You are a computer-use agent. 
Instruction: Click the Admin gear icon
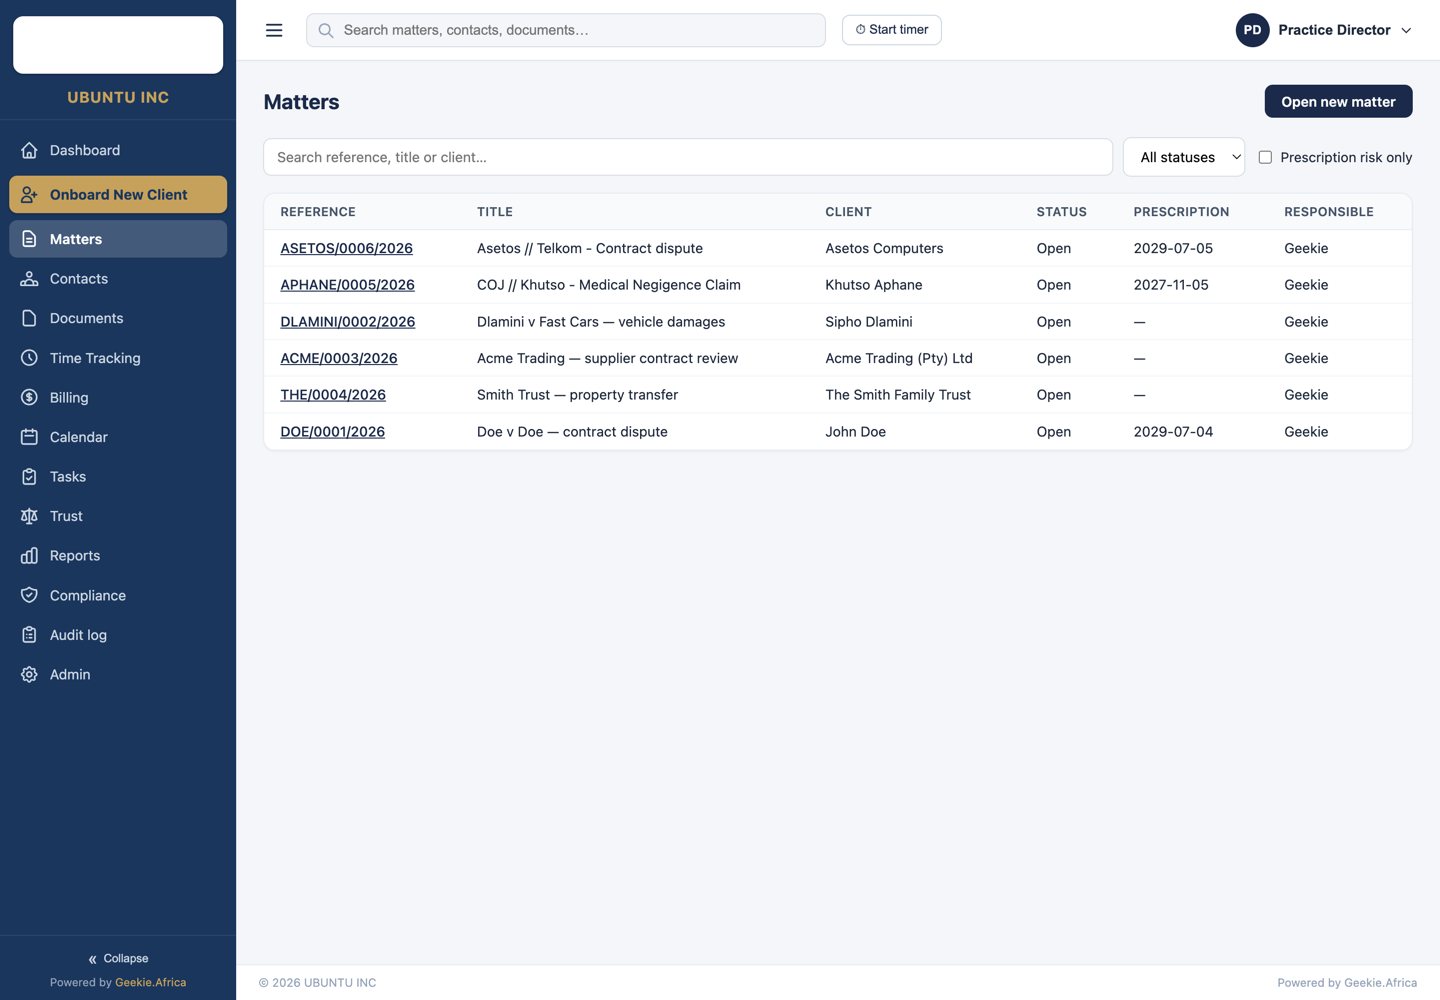point(29,675)
